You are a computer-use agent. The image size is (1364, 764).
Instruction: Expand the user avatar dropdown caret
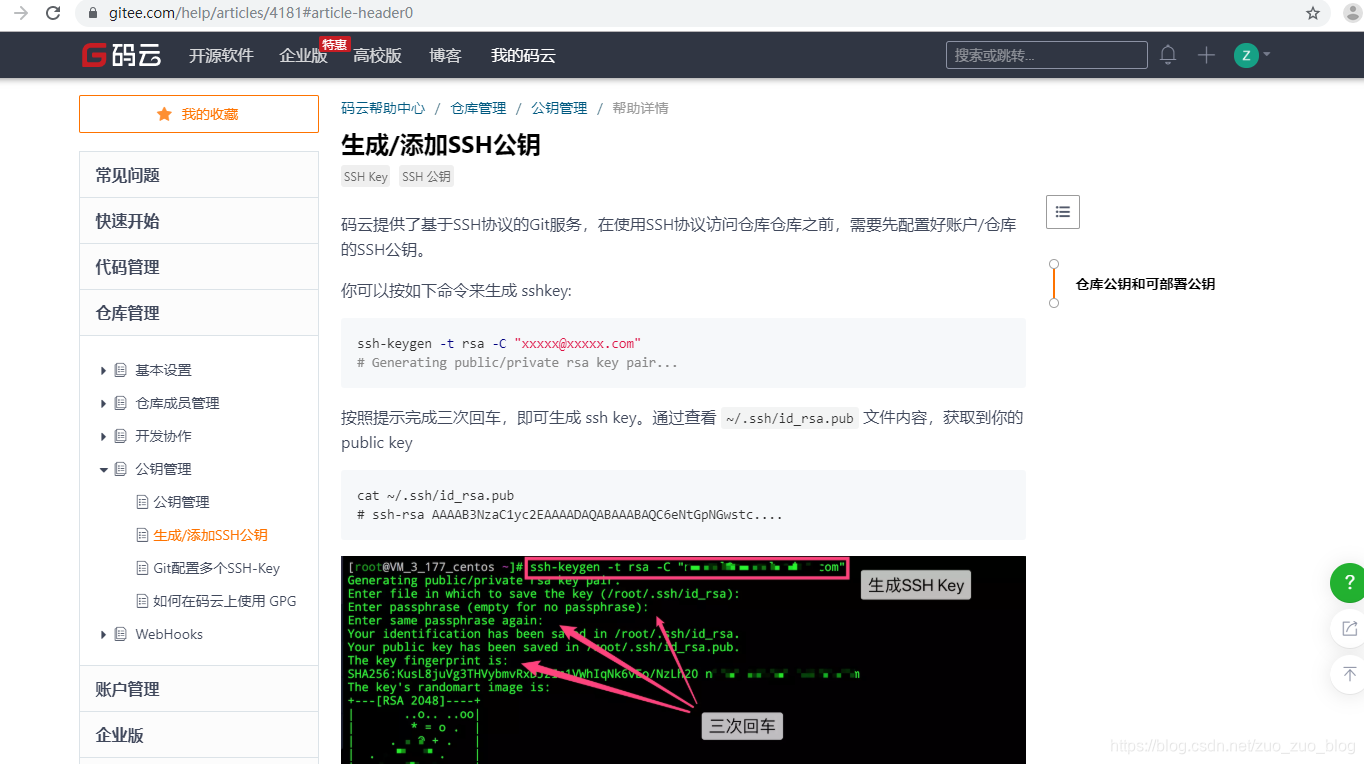point(1267,54)
